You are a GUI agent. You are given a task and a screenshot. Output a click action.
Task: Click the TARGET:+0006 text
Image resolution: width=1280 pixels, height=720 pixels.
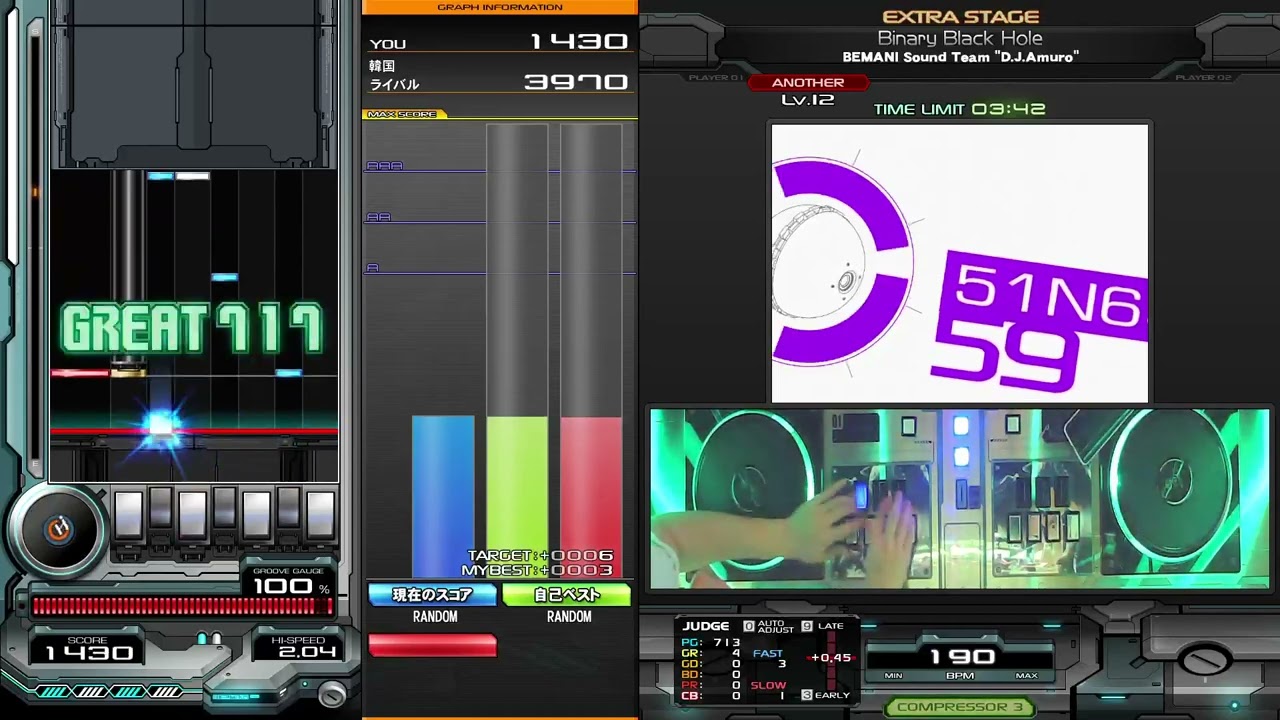coord(540,556)
